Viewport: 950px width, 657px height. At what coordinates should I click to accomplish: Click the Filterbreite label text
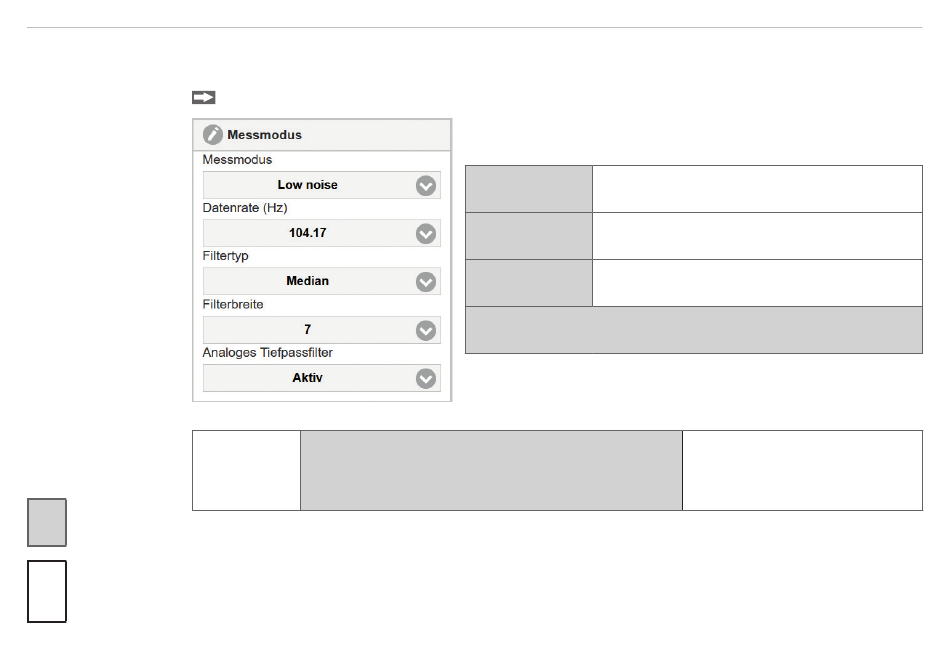233,304
